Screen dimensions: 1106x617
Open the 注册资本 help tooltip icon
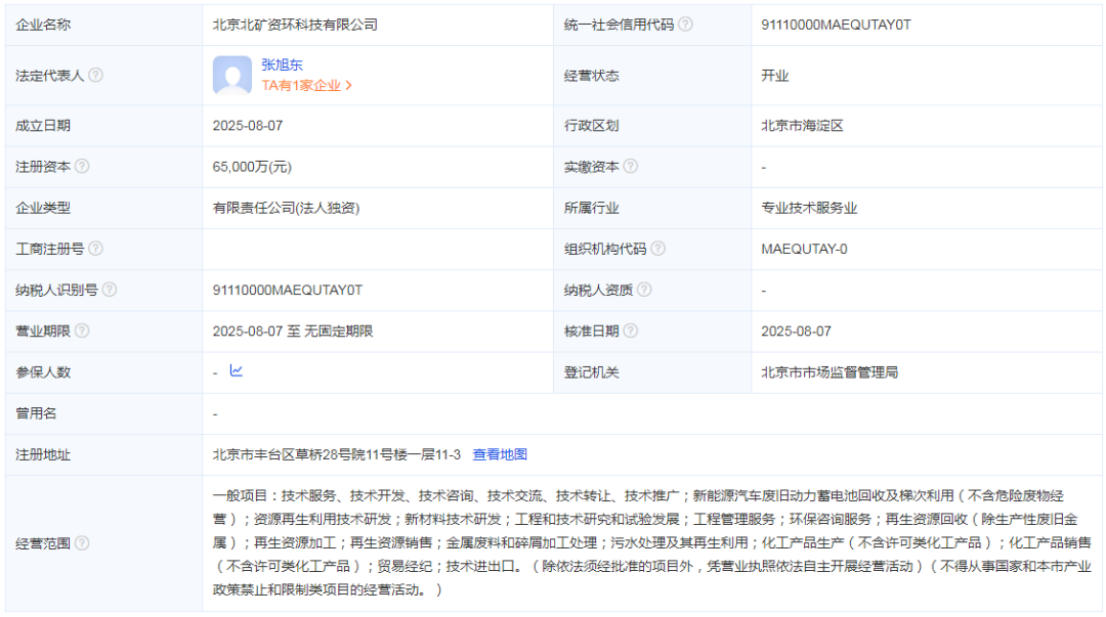tap(82, 167)
